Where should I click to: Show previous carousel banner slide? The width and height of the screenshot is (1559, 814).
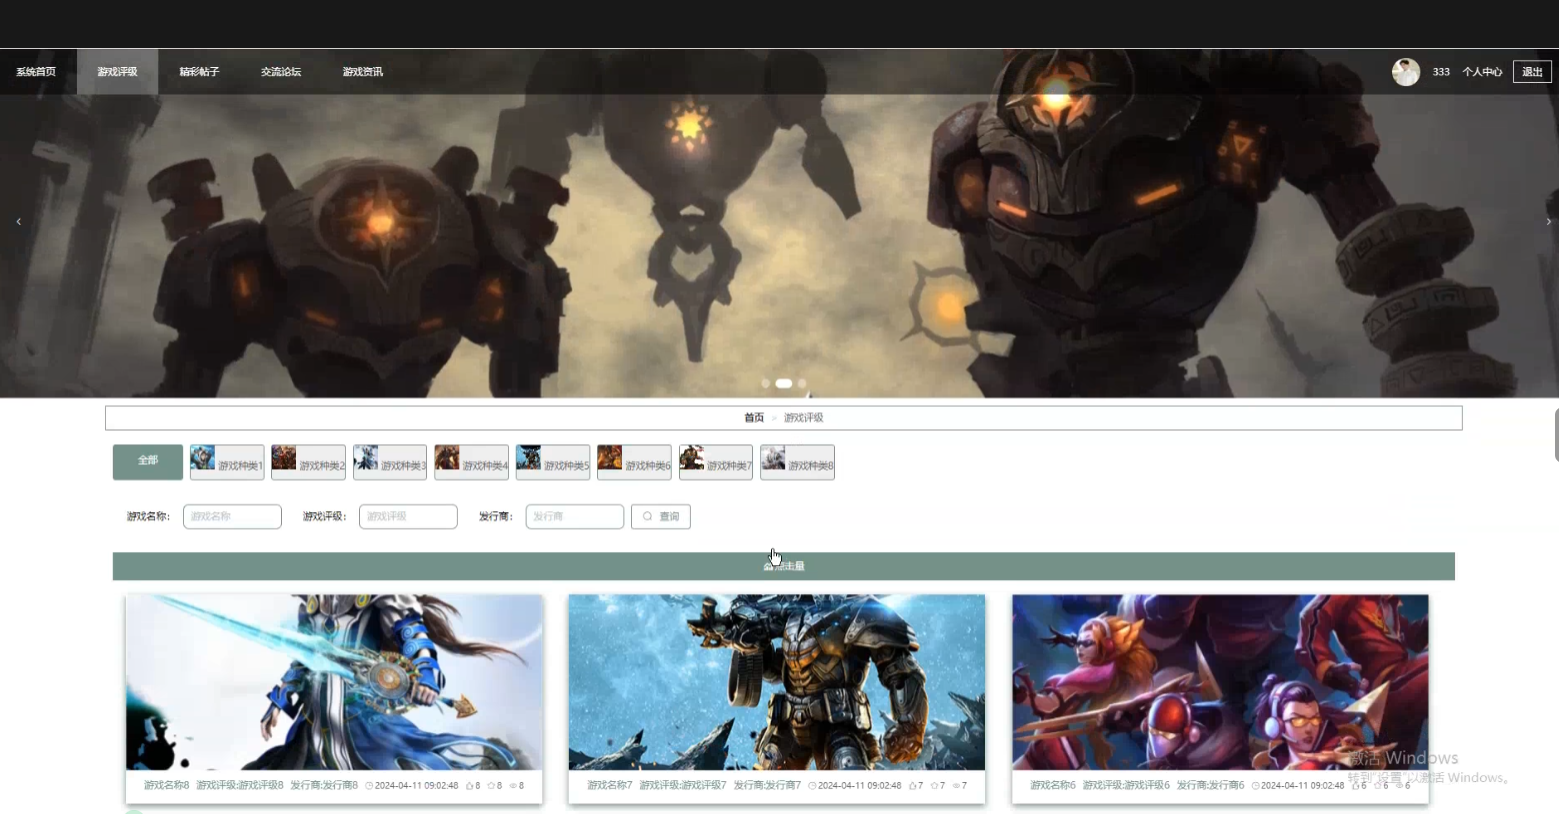[x=18, y=221]
